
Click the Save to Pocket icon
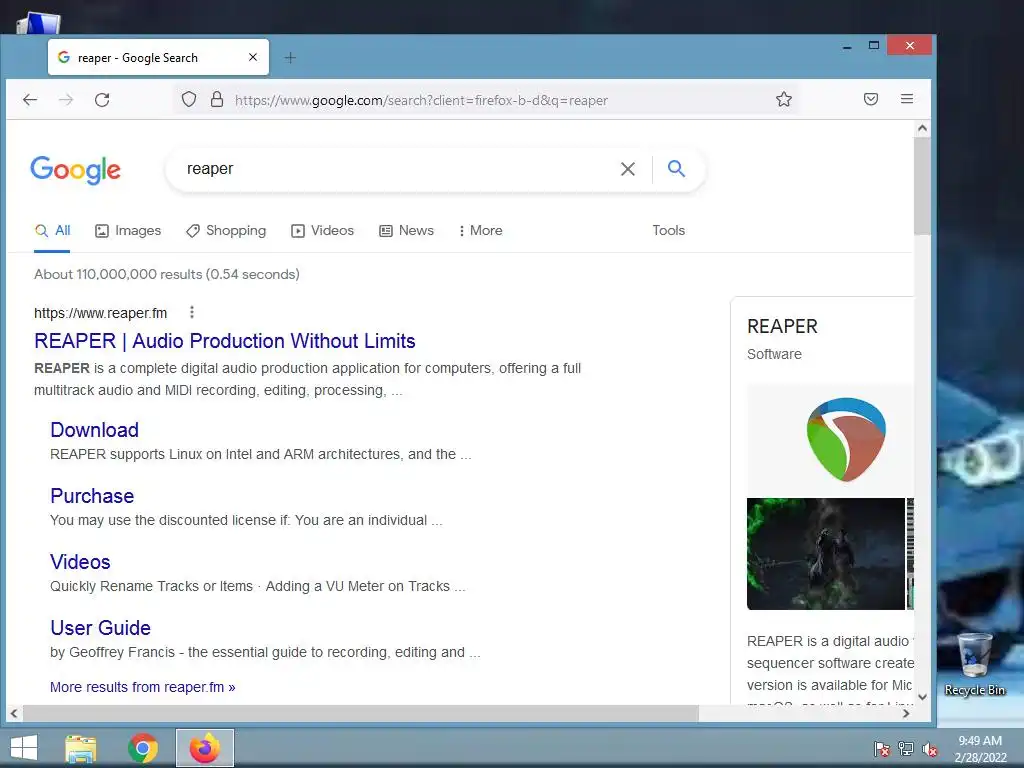tap(871, 99)
